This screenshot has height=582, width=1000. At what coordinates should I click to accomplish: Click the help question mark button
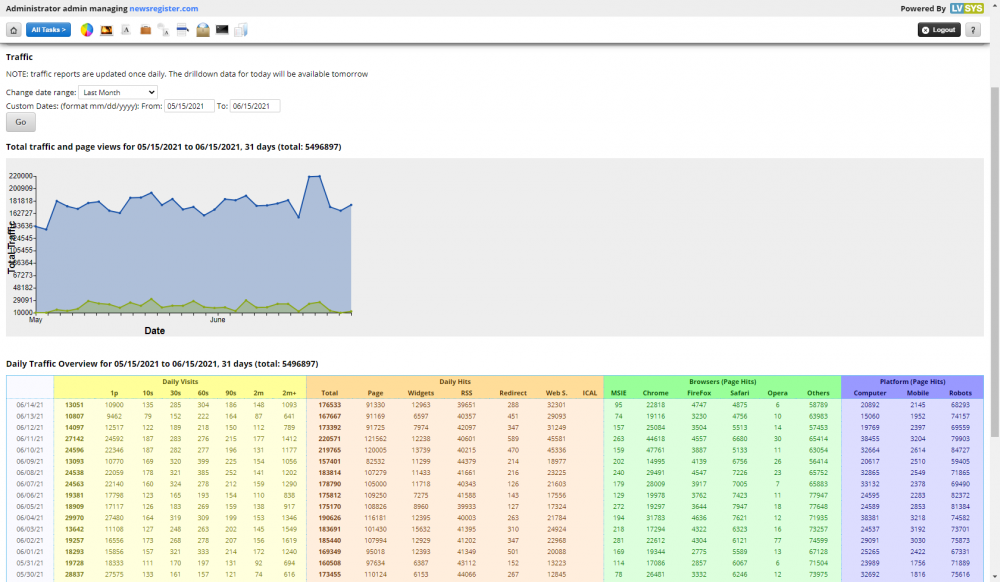tap(973, 30)
